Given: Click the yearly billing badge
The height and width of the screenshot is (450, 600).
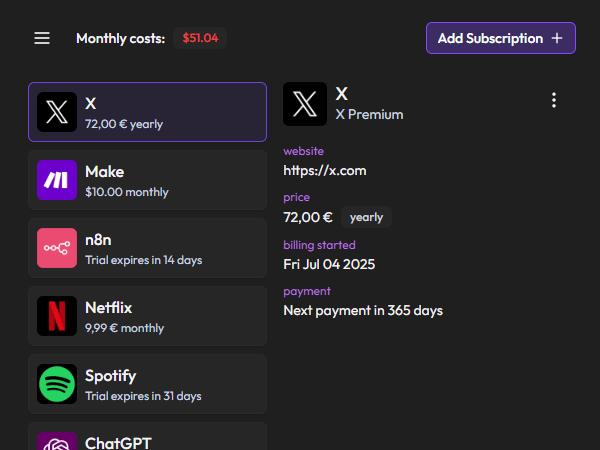Looking at the screenshot, I should click(366, 217).
